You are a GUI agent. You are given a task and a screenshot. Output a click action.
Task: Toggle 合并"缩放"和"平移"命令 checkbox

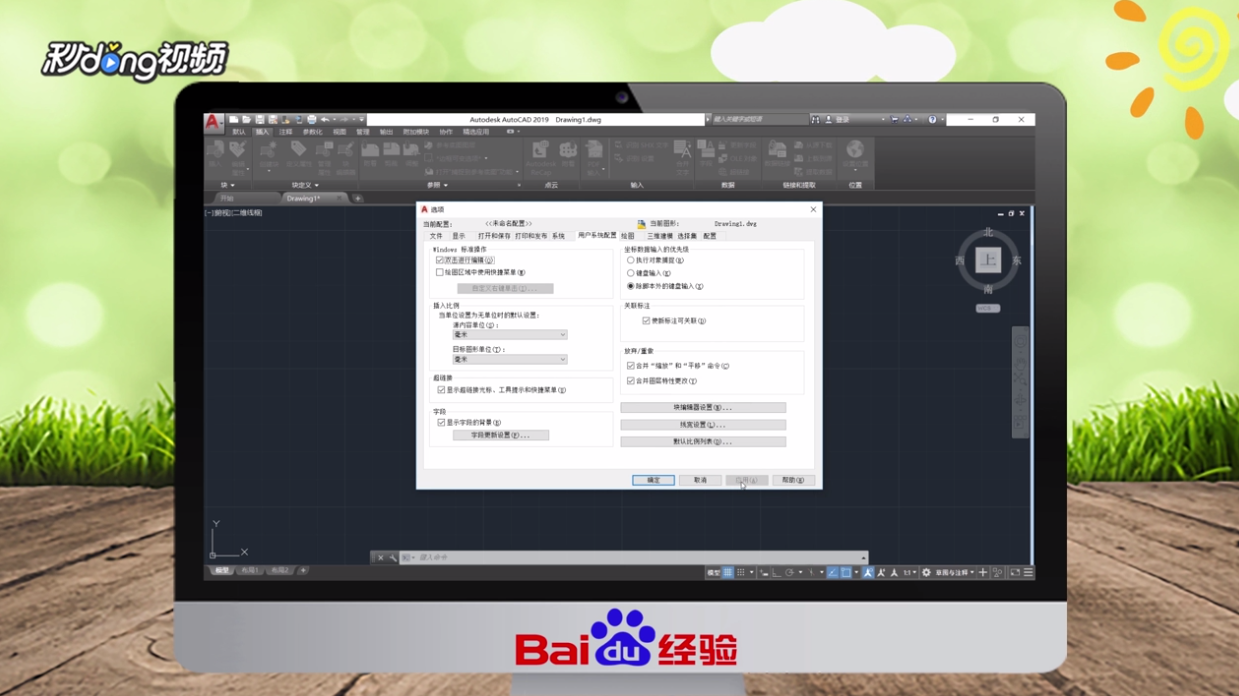631,366
